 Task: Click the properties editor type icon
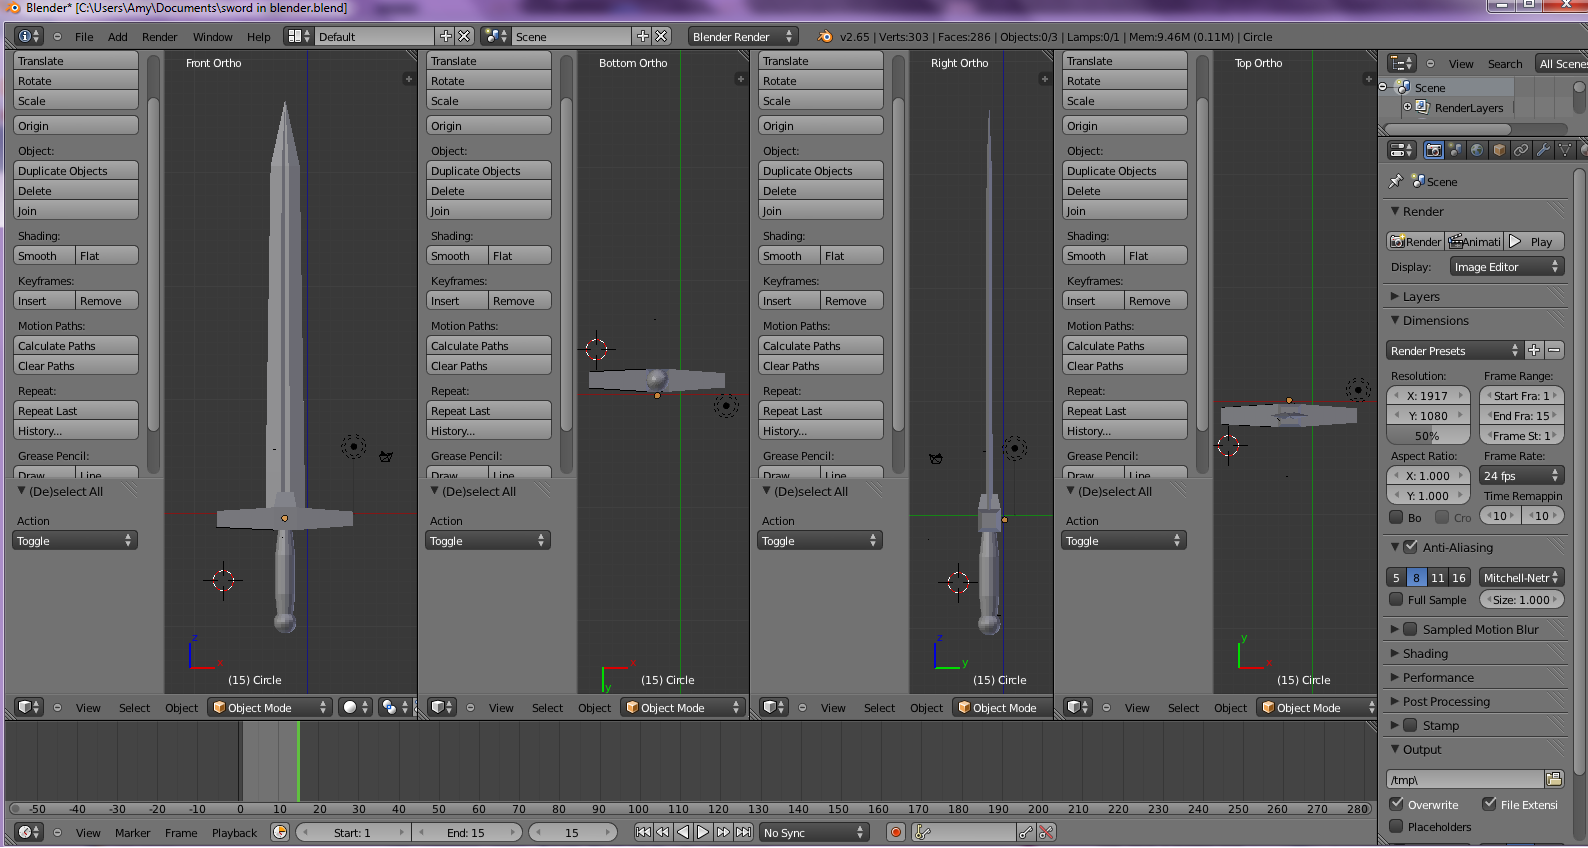coord(1402,150)
